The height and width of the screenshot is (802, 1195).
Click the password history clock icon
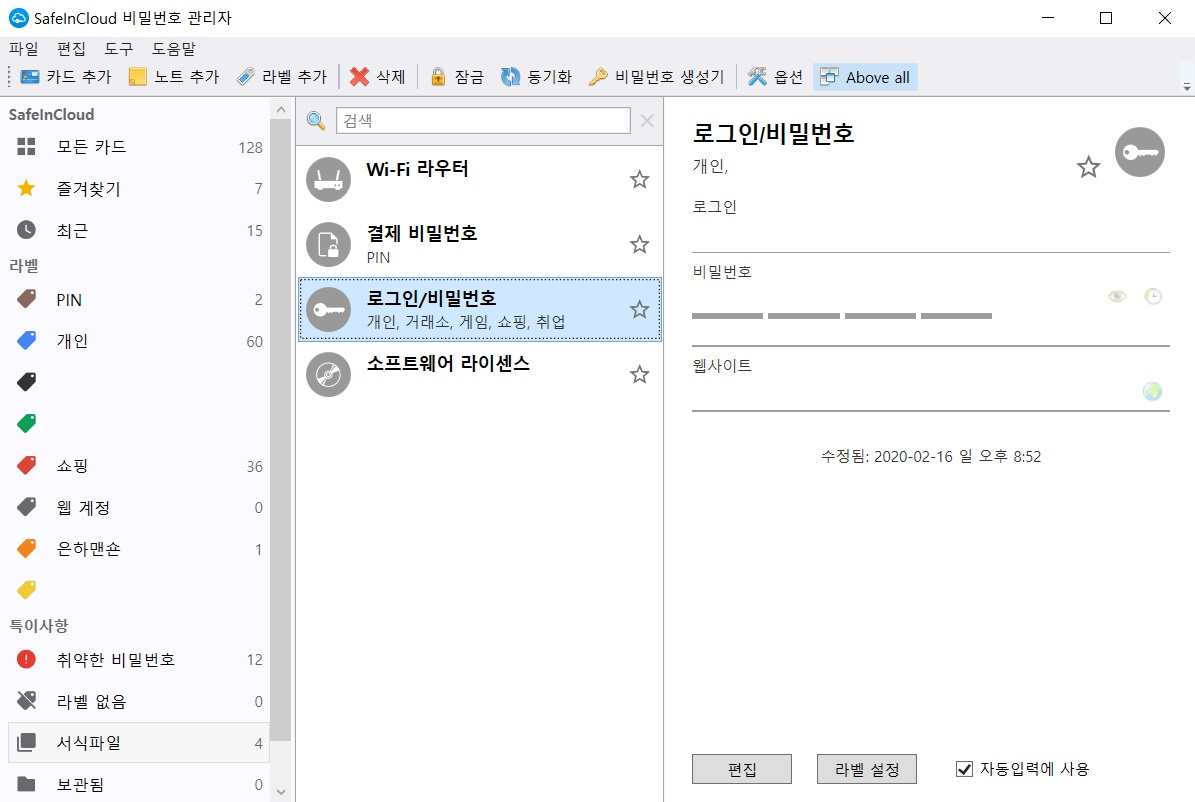point(1154,296)
